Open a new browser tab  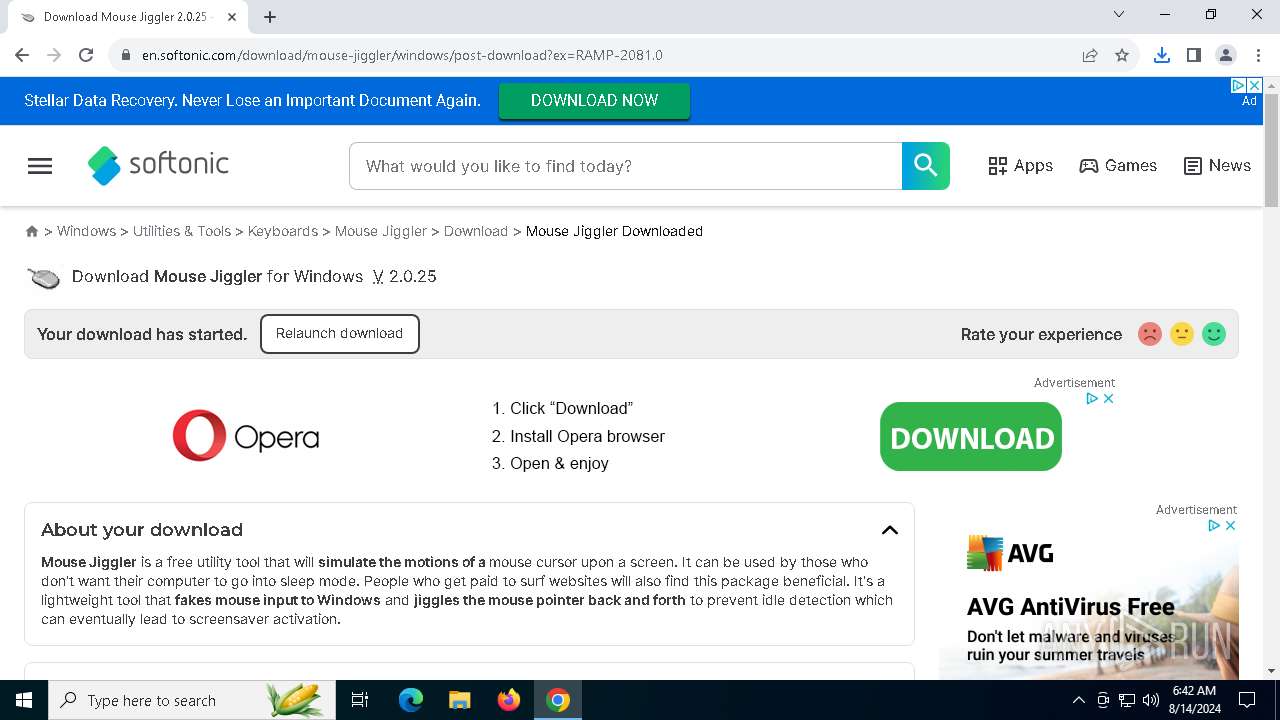pos(270,17)
